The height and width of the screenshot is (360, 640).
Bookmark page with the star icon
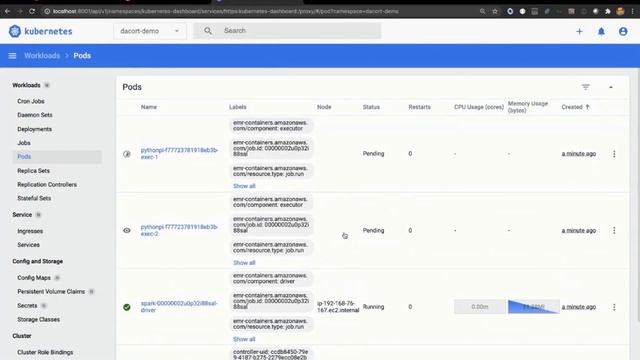coord(495,11)
